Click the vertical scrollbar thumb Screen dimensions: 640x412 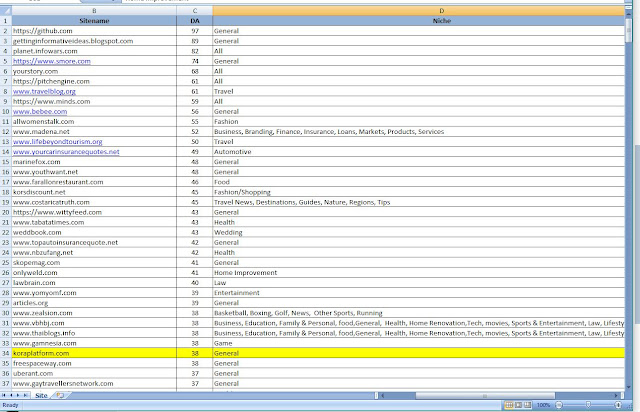click(629, 29)
